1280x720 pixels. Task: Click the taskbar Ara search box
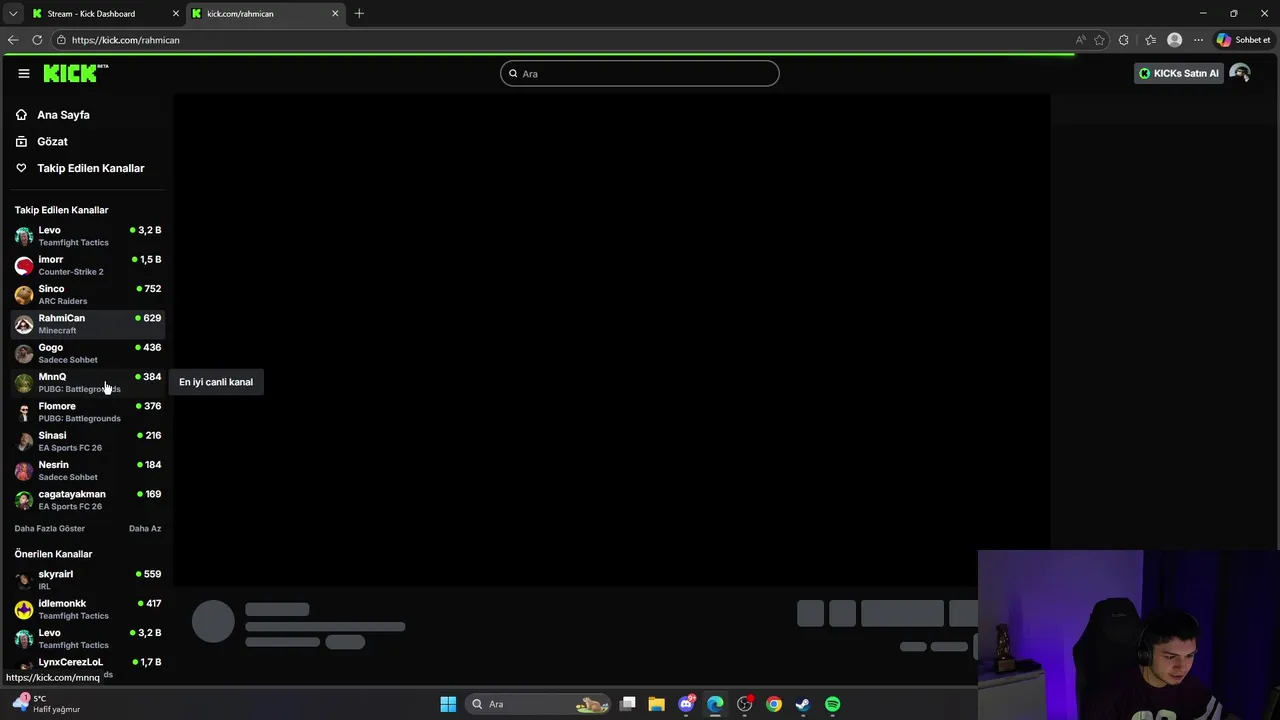[540, 704]
